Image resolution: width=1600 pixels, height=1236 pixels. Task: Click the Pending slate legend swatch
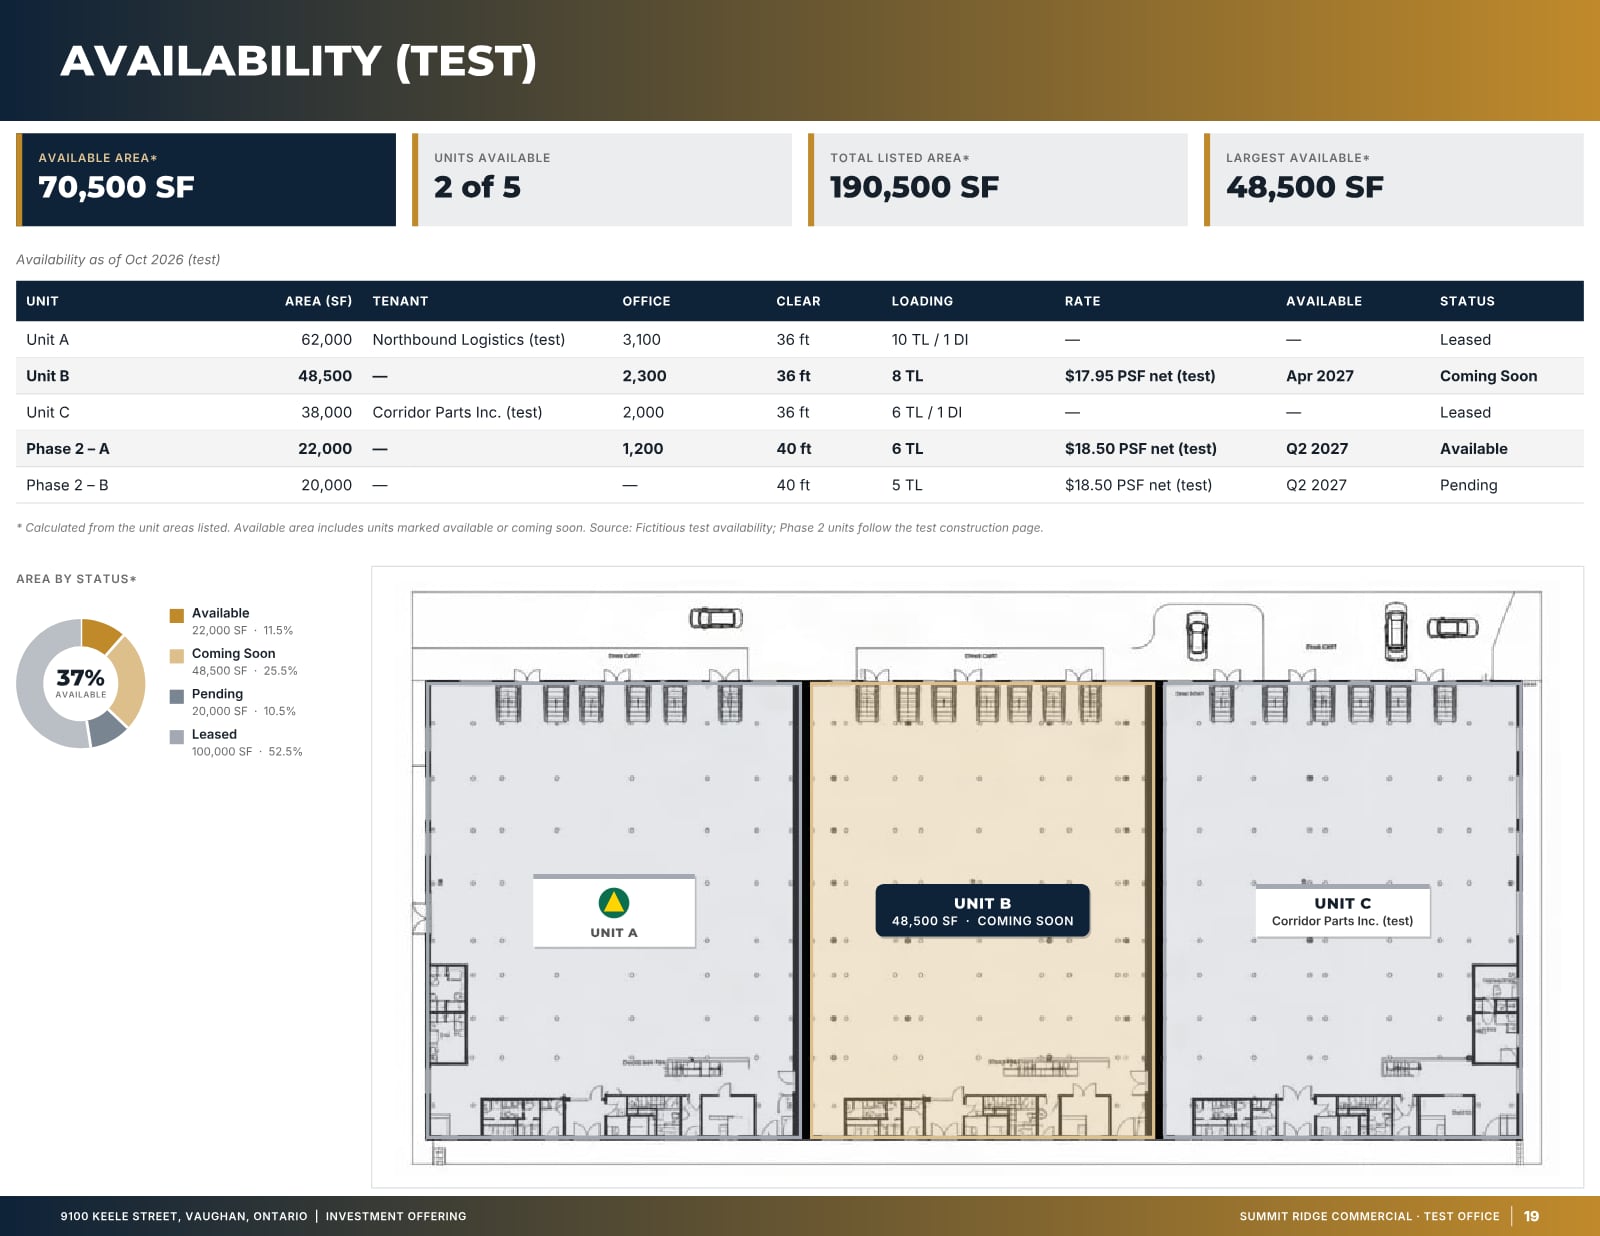[x=177, y=696]
